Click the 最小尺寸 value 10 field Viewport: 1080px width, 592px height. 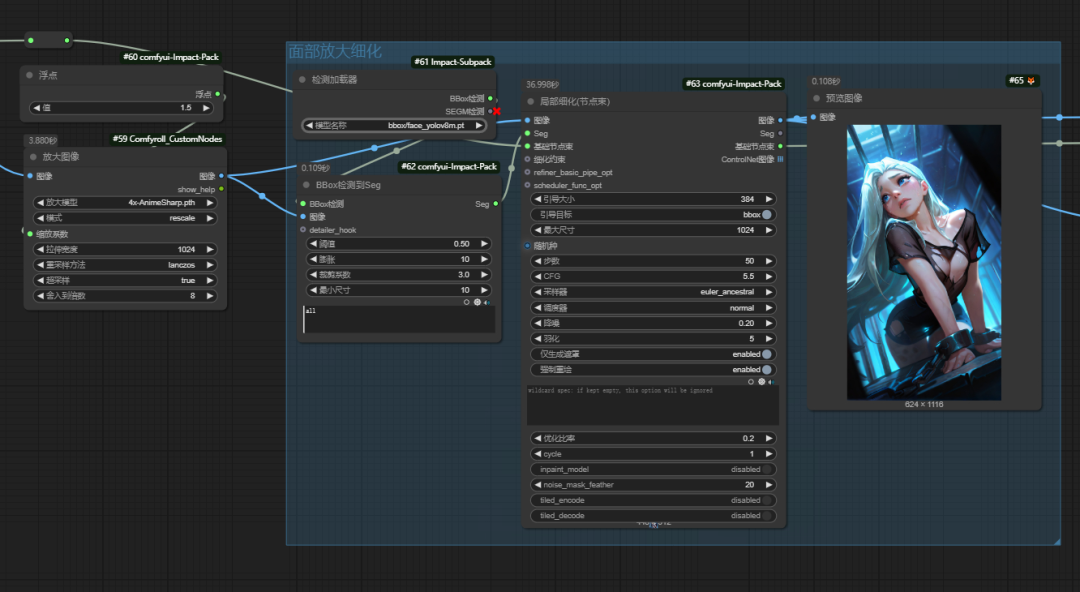tap(397, 290)
